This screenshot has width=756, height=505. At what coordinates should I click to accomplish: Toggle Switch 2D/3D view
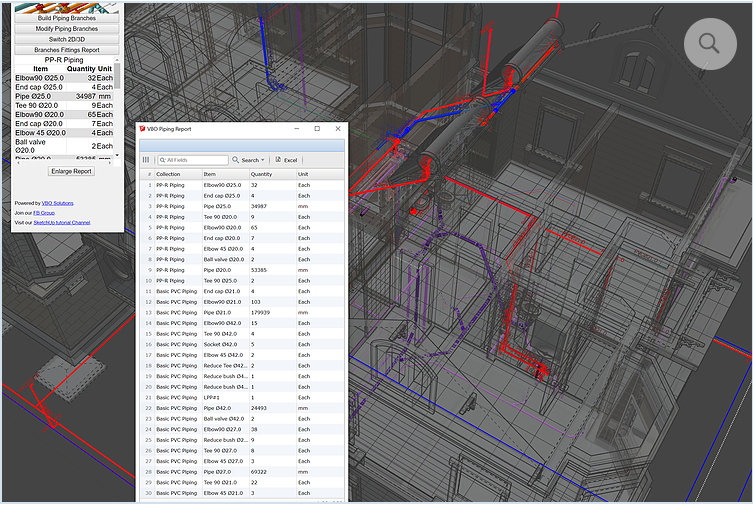(x=66, y=39)
